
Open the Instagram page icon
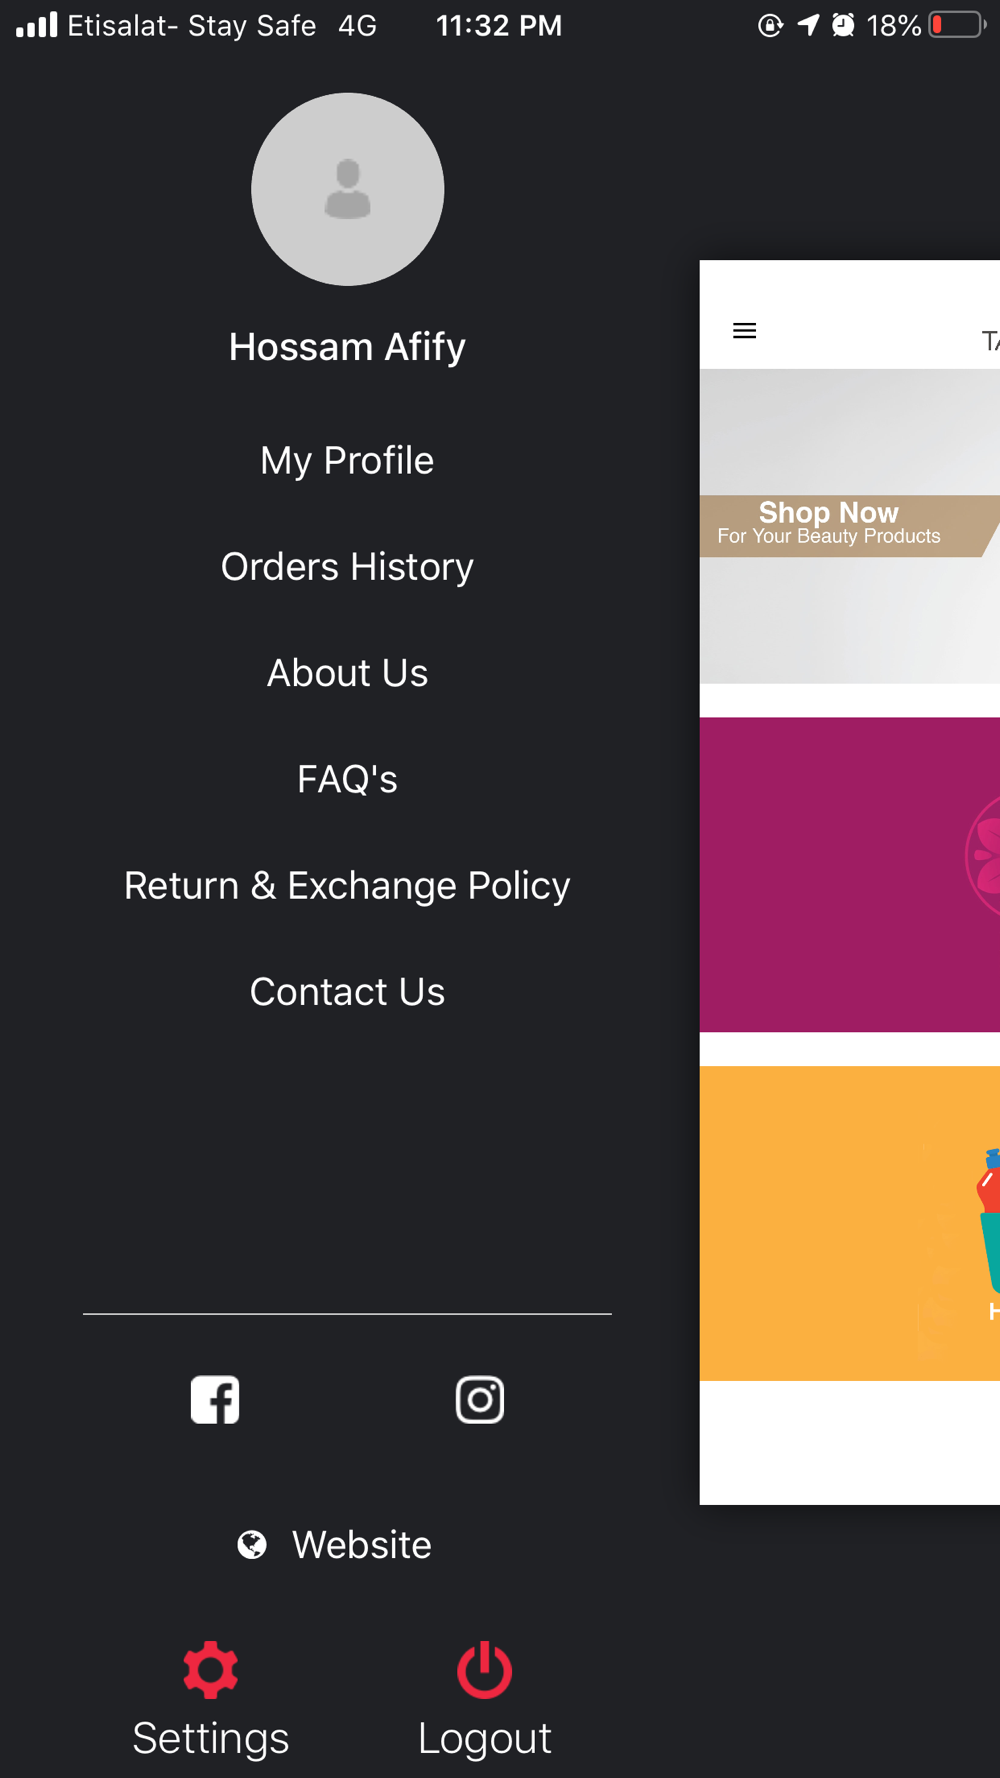[x=480, y=1399]
